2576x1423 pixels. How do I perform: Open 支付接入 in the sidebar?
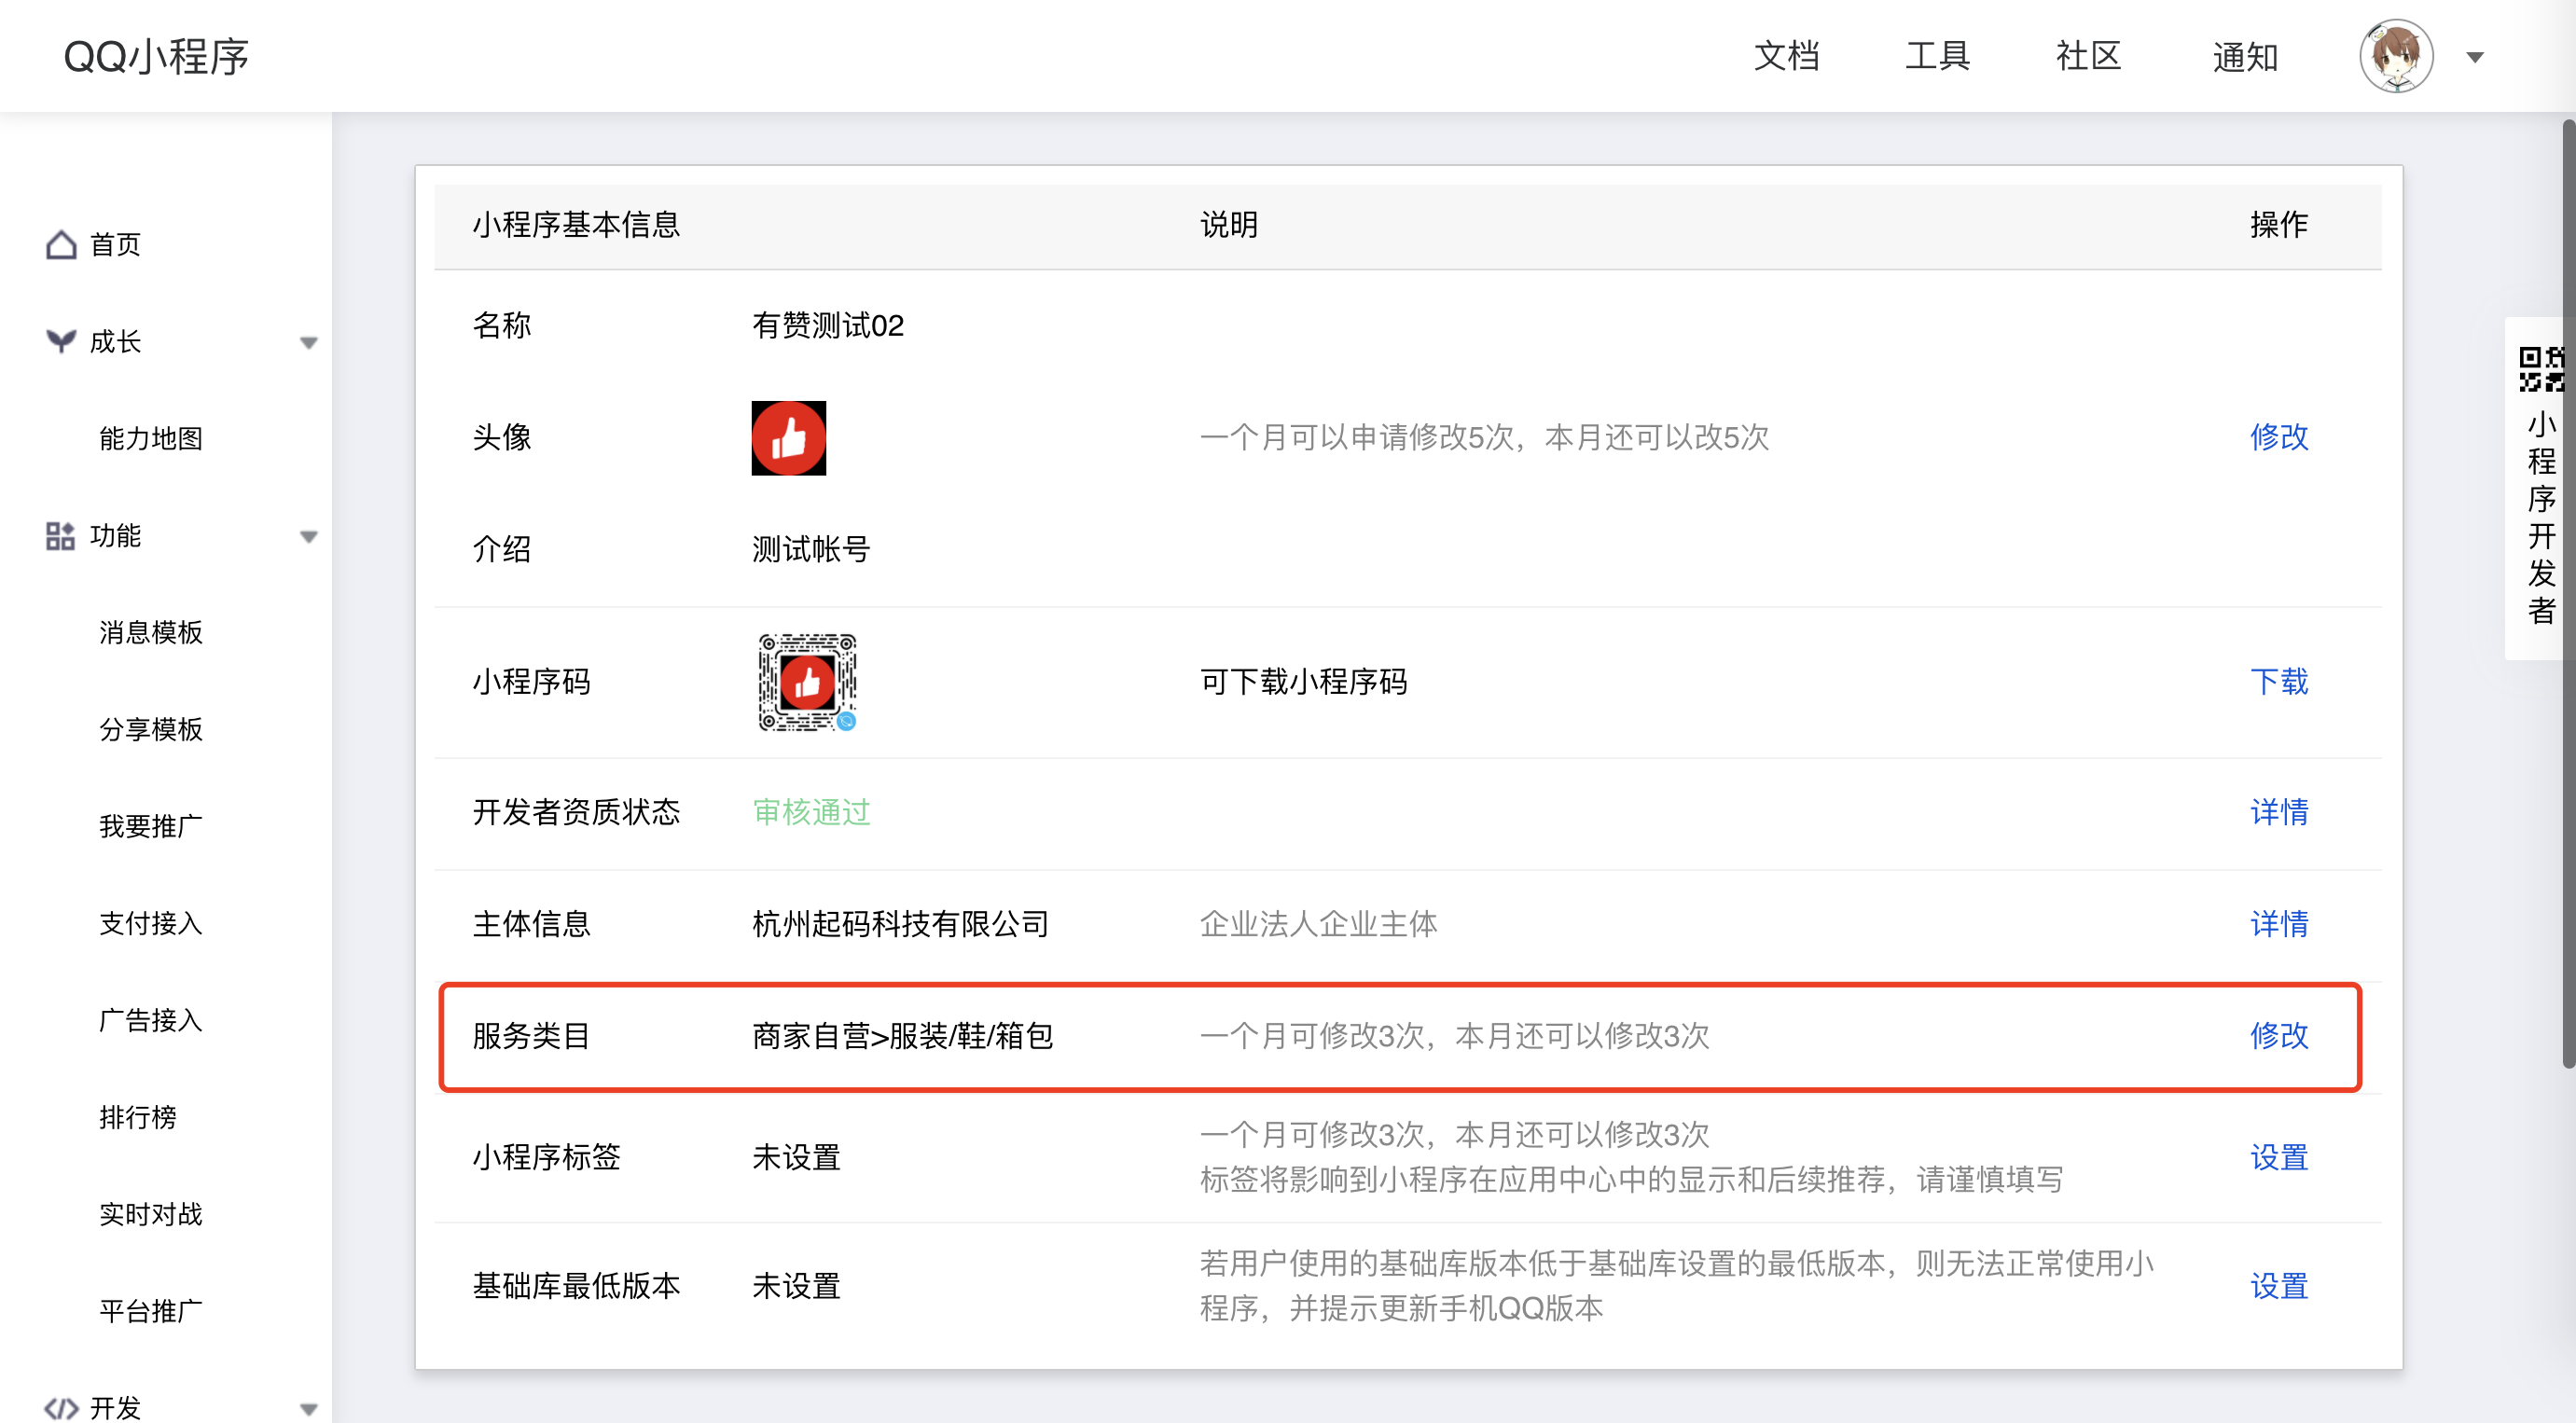point(151,924)
